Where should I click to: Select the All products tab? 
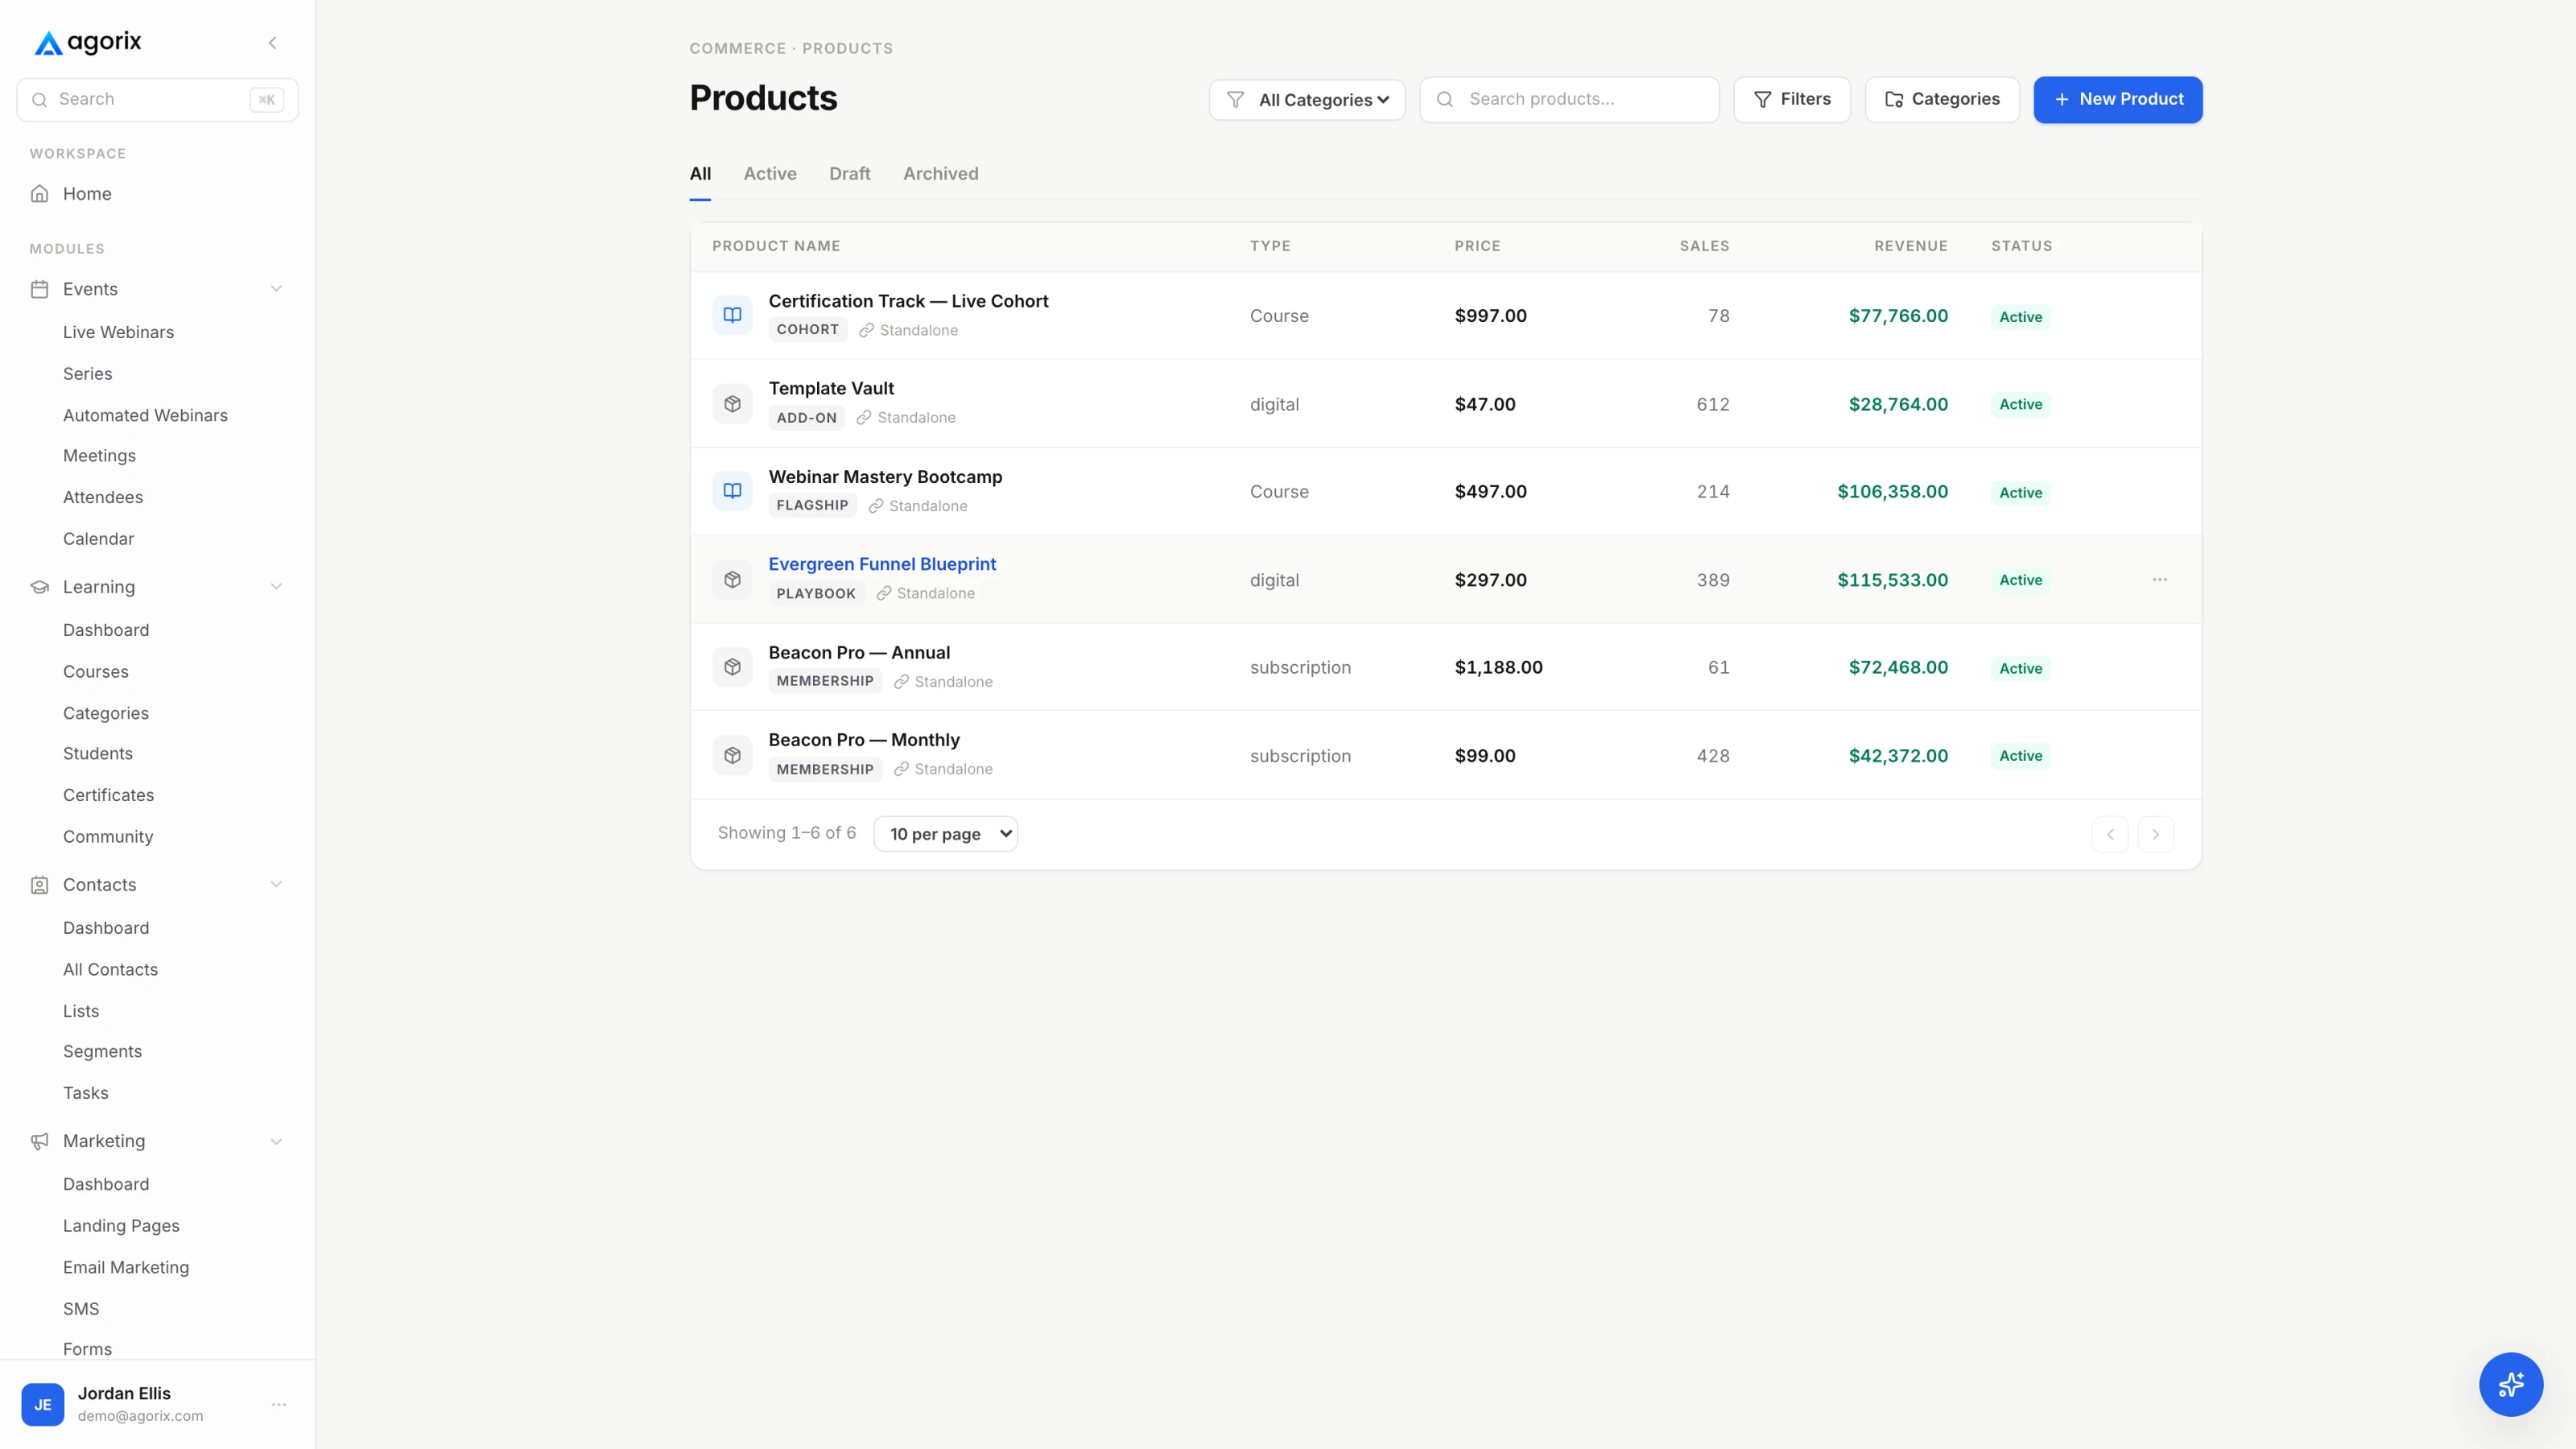pos(700,174)
